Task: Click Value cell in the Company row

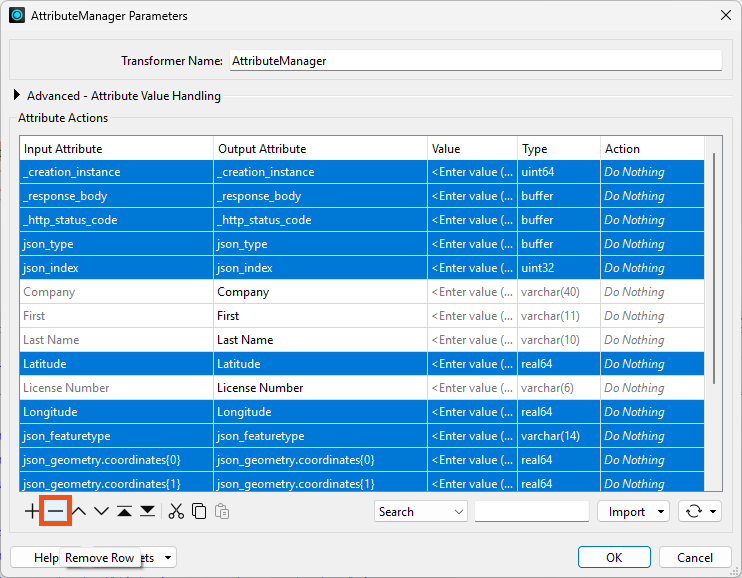Action: coord(472,292)
